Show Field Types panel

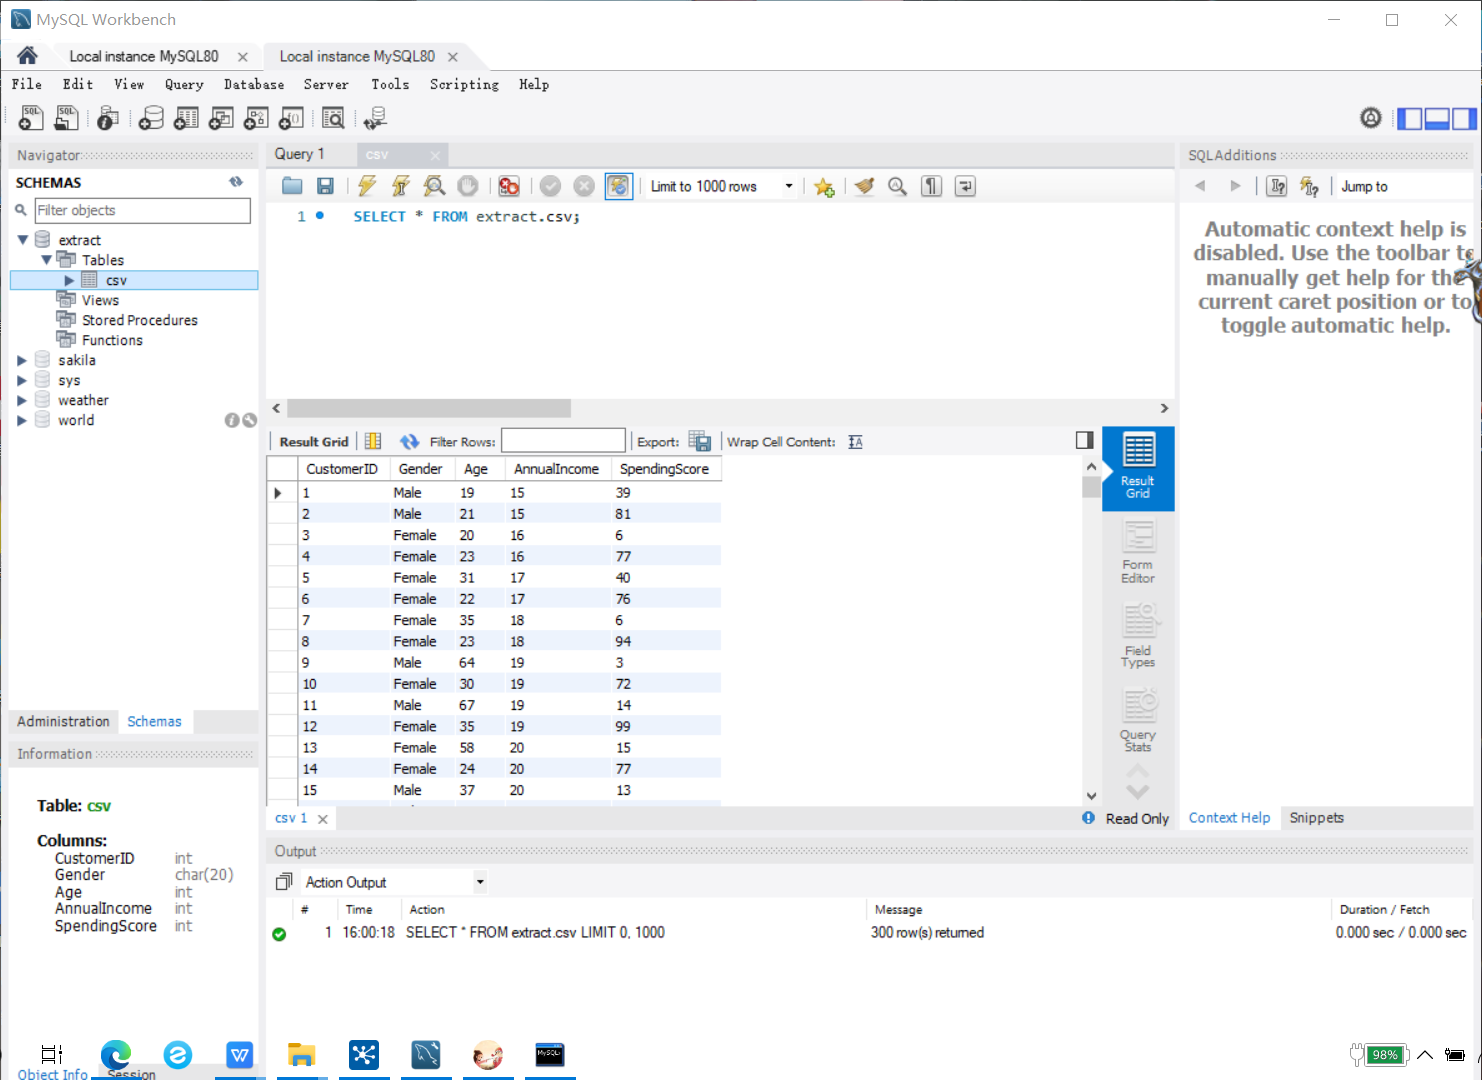click(x=1138, y=637)
